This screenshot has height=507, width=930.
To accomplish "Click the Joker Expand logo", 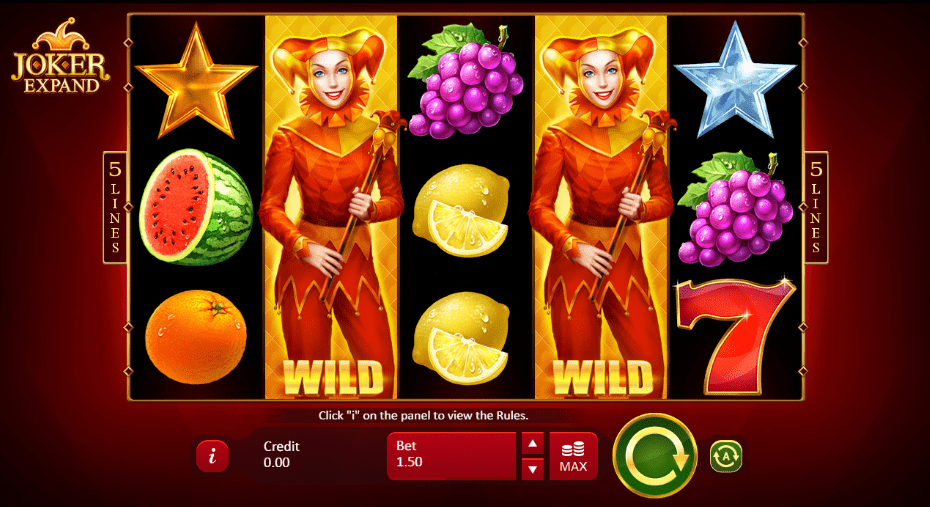I will pos(60,56).
